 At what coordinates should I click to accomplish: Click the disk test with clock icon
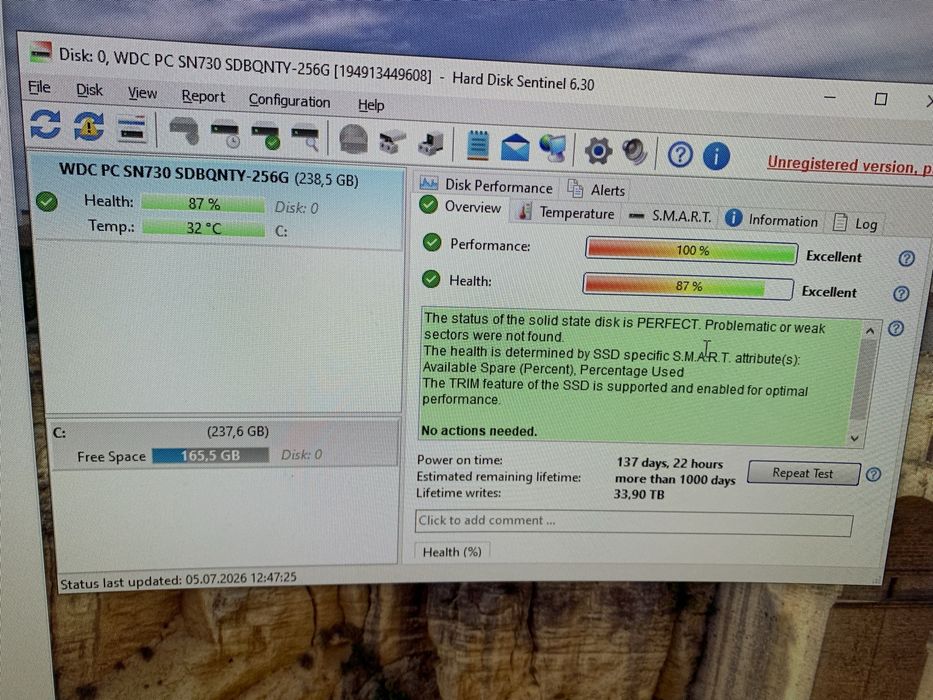(226, 134)
